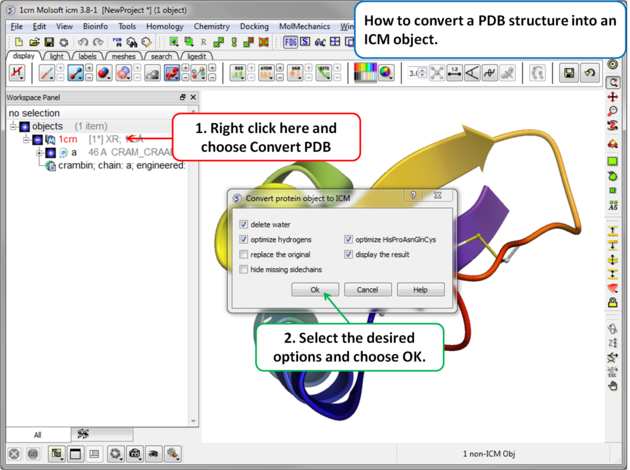Uncheck the delete water checkbox
The width and height of the screenshot is (630, 470).
click(244, 225)
